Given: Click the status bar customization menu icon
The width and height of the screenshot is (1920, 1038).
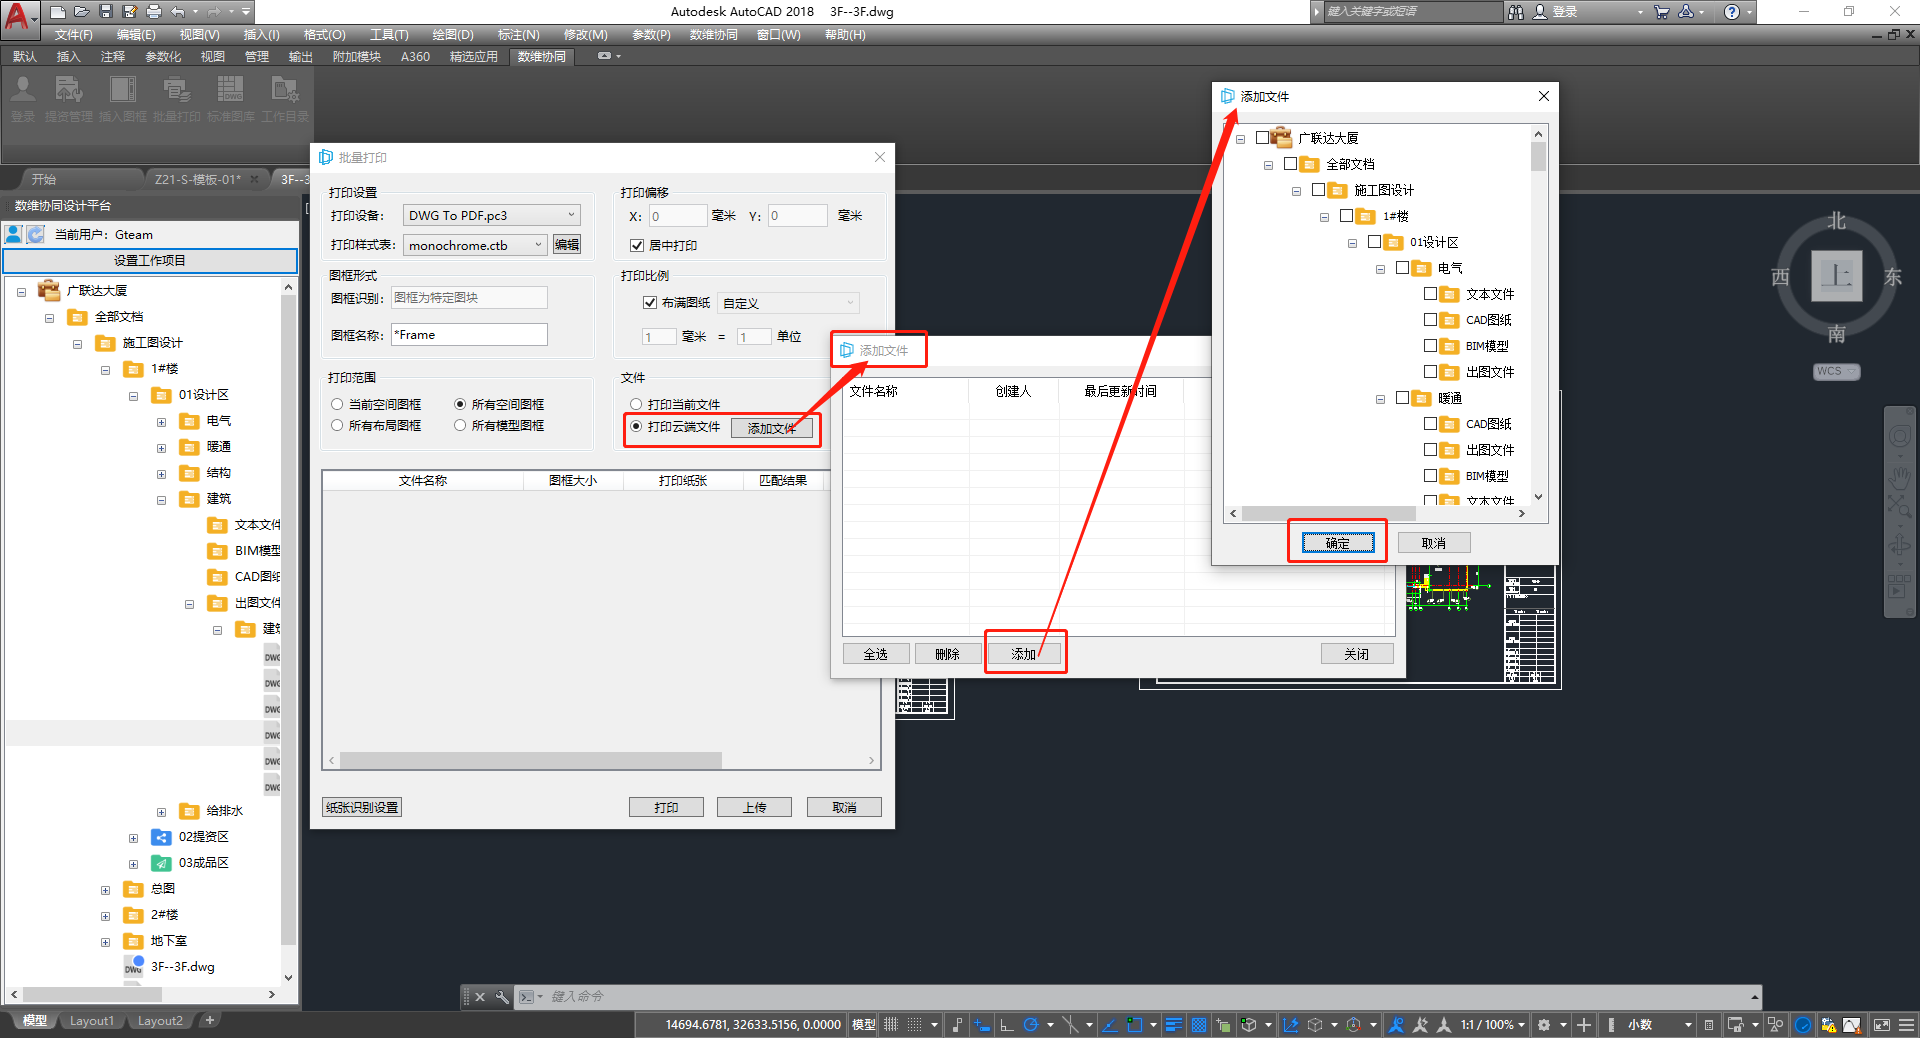Looking at the screenshot, I should pos(1906,1024).
